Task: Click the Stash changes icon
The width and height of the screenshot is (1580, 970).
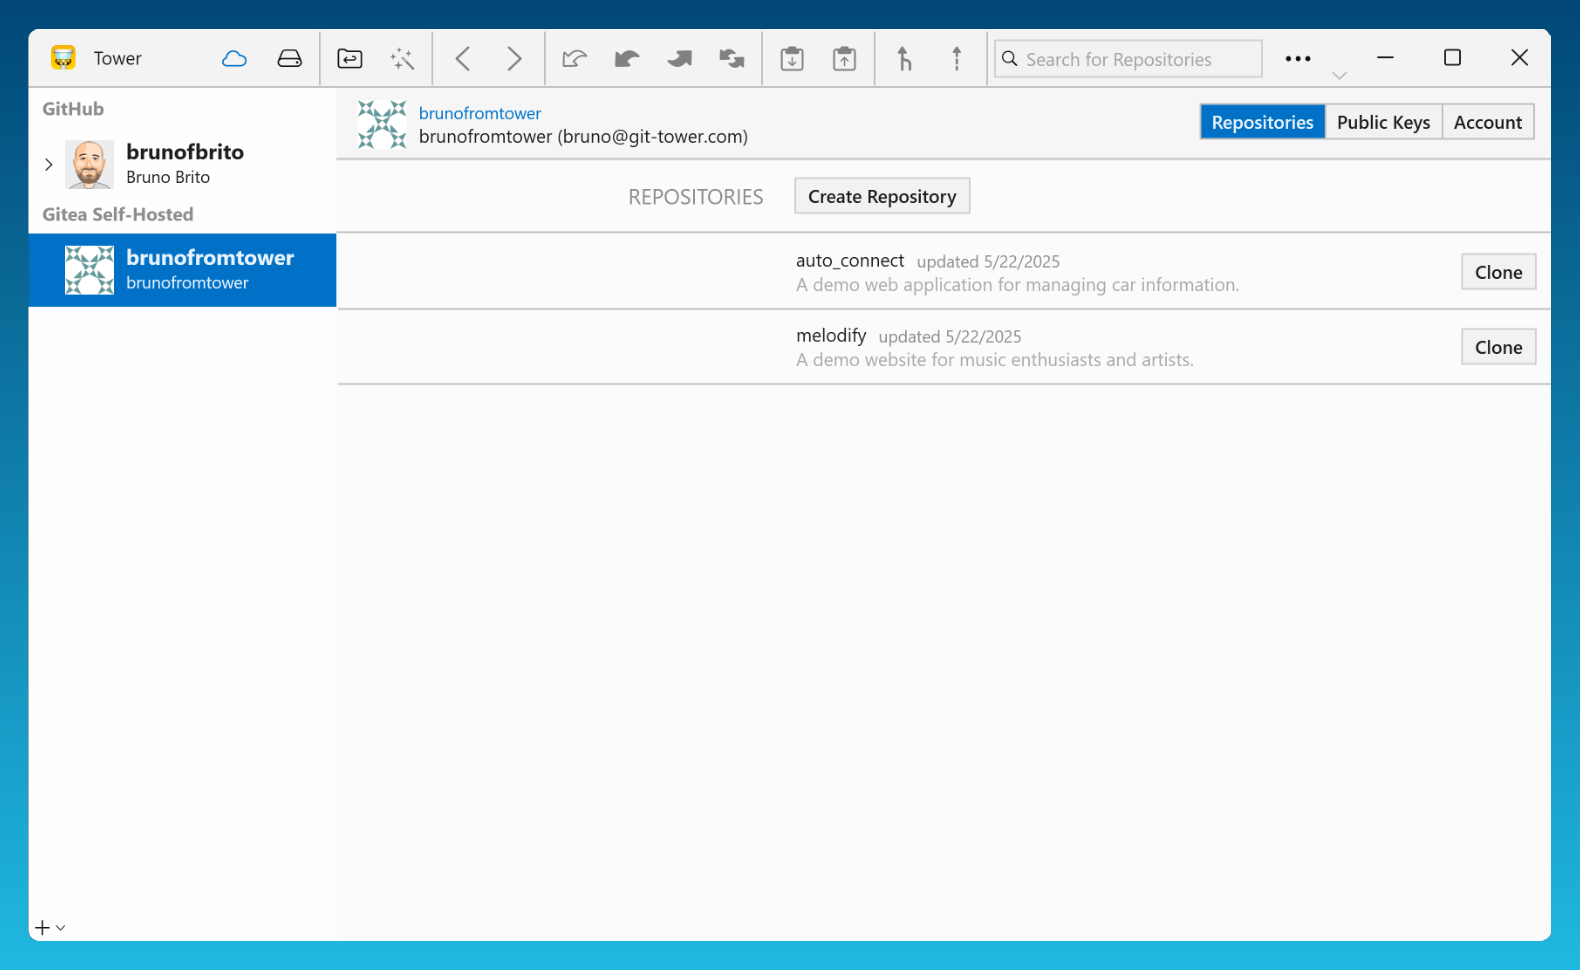Action: [x=792, y=59]
